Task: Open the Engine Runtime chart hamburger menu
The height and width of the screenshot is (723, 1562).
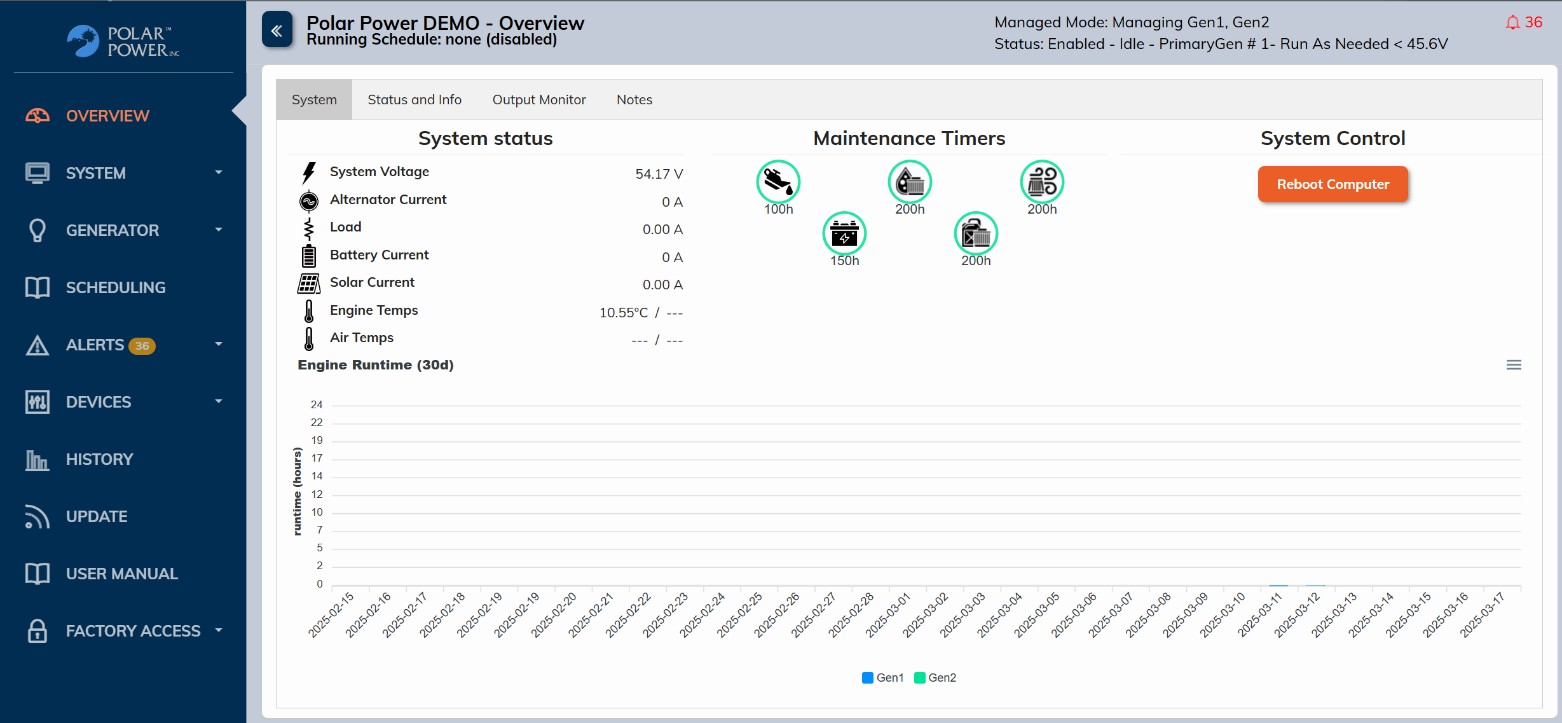Action: click(x=1513, y=365)
